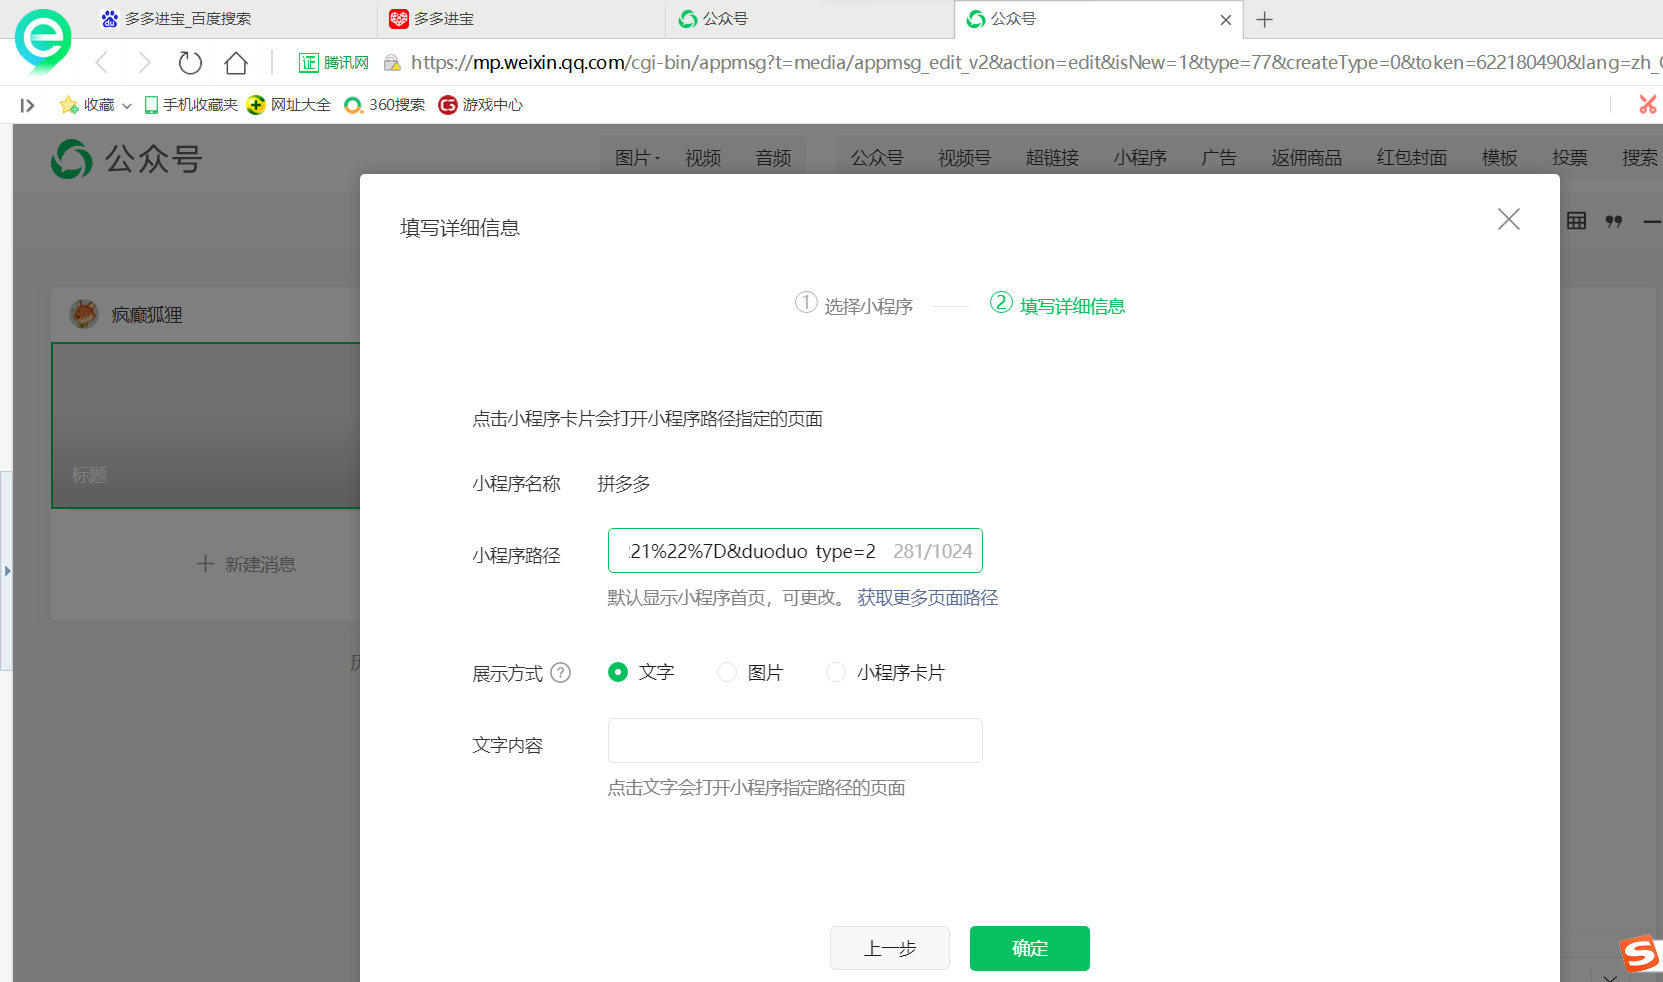Click the 上一步 button
The image size is (1663, 982).
890,948
